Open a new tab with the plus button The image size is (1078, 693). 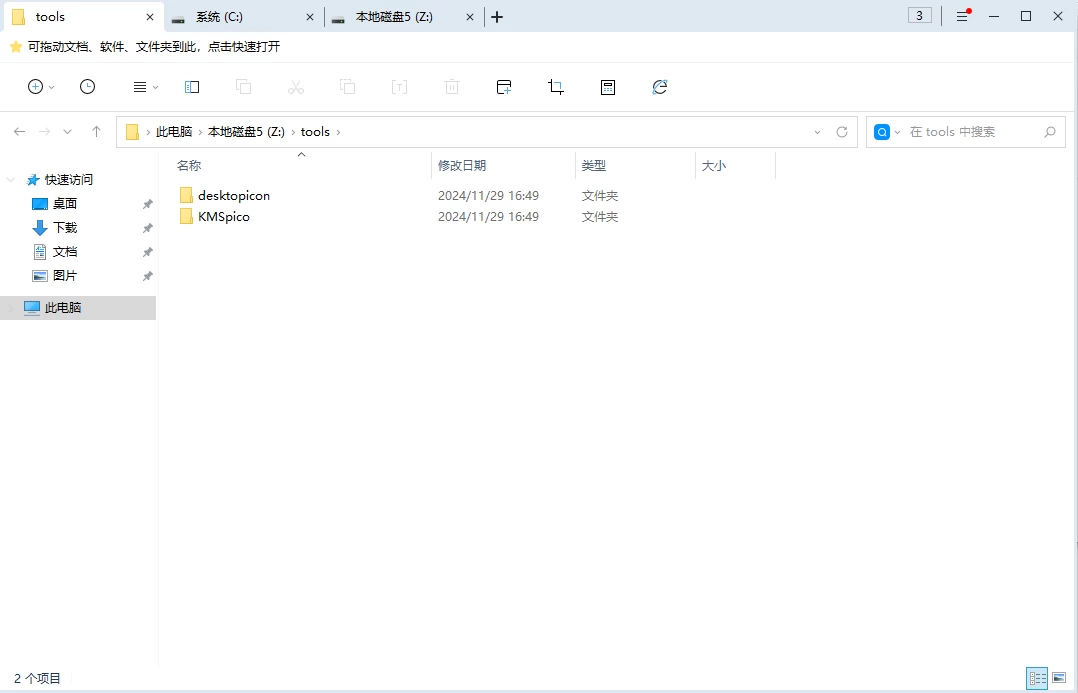[497, 16]
